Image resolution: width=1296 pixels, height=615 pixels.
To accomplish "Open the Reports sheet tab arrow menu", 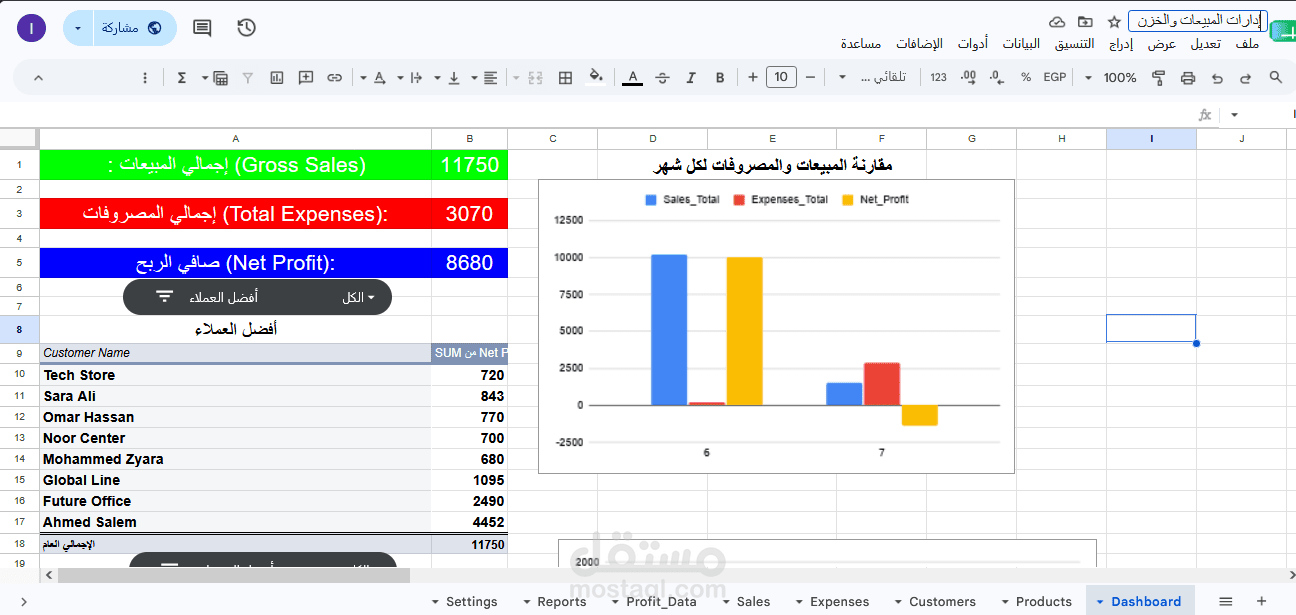I will tap(527, 602).
